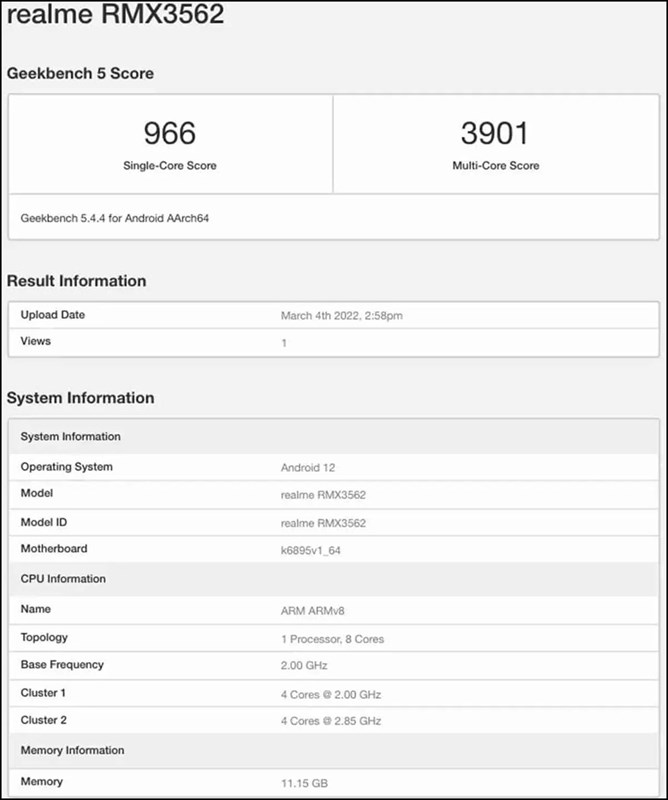Viewport: 668px width, 800px height.
Task: Click the Cluster 2 label
Action: pyautogui.click(x=44, y=720)
